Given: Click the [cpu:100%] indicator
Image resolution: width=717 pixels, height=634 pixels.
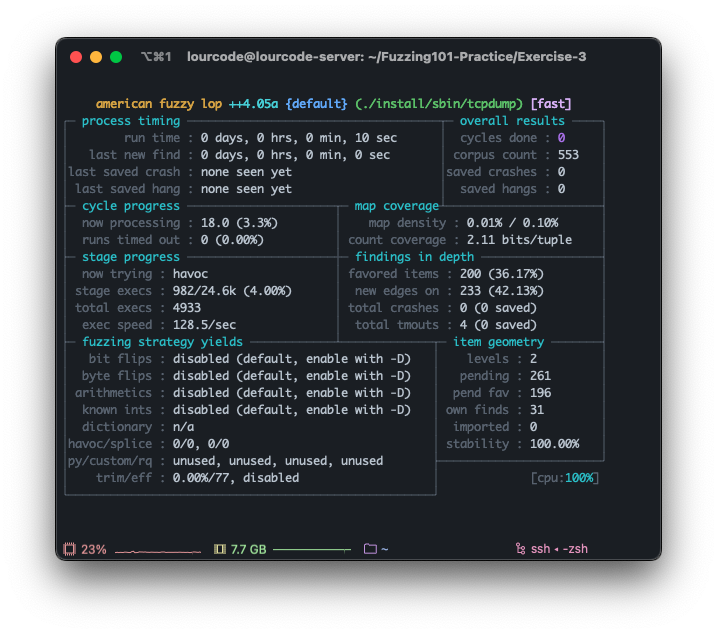Looking at the screenshot, I should click(565, 478).
